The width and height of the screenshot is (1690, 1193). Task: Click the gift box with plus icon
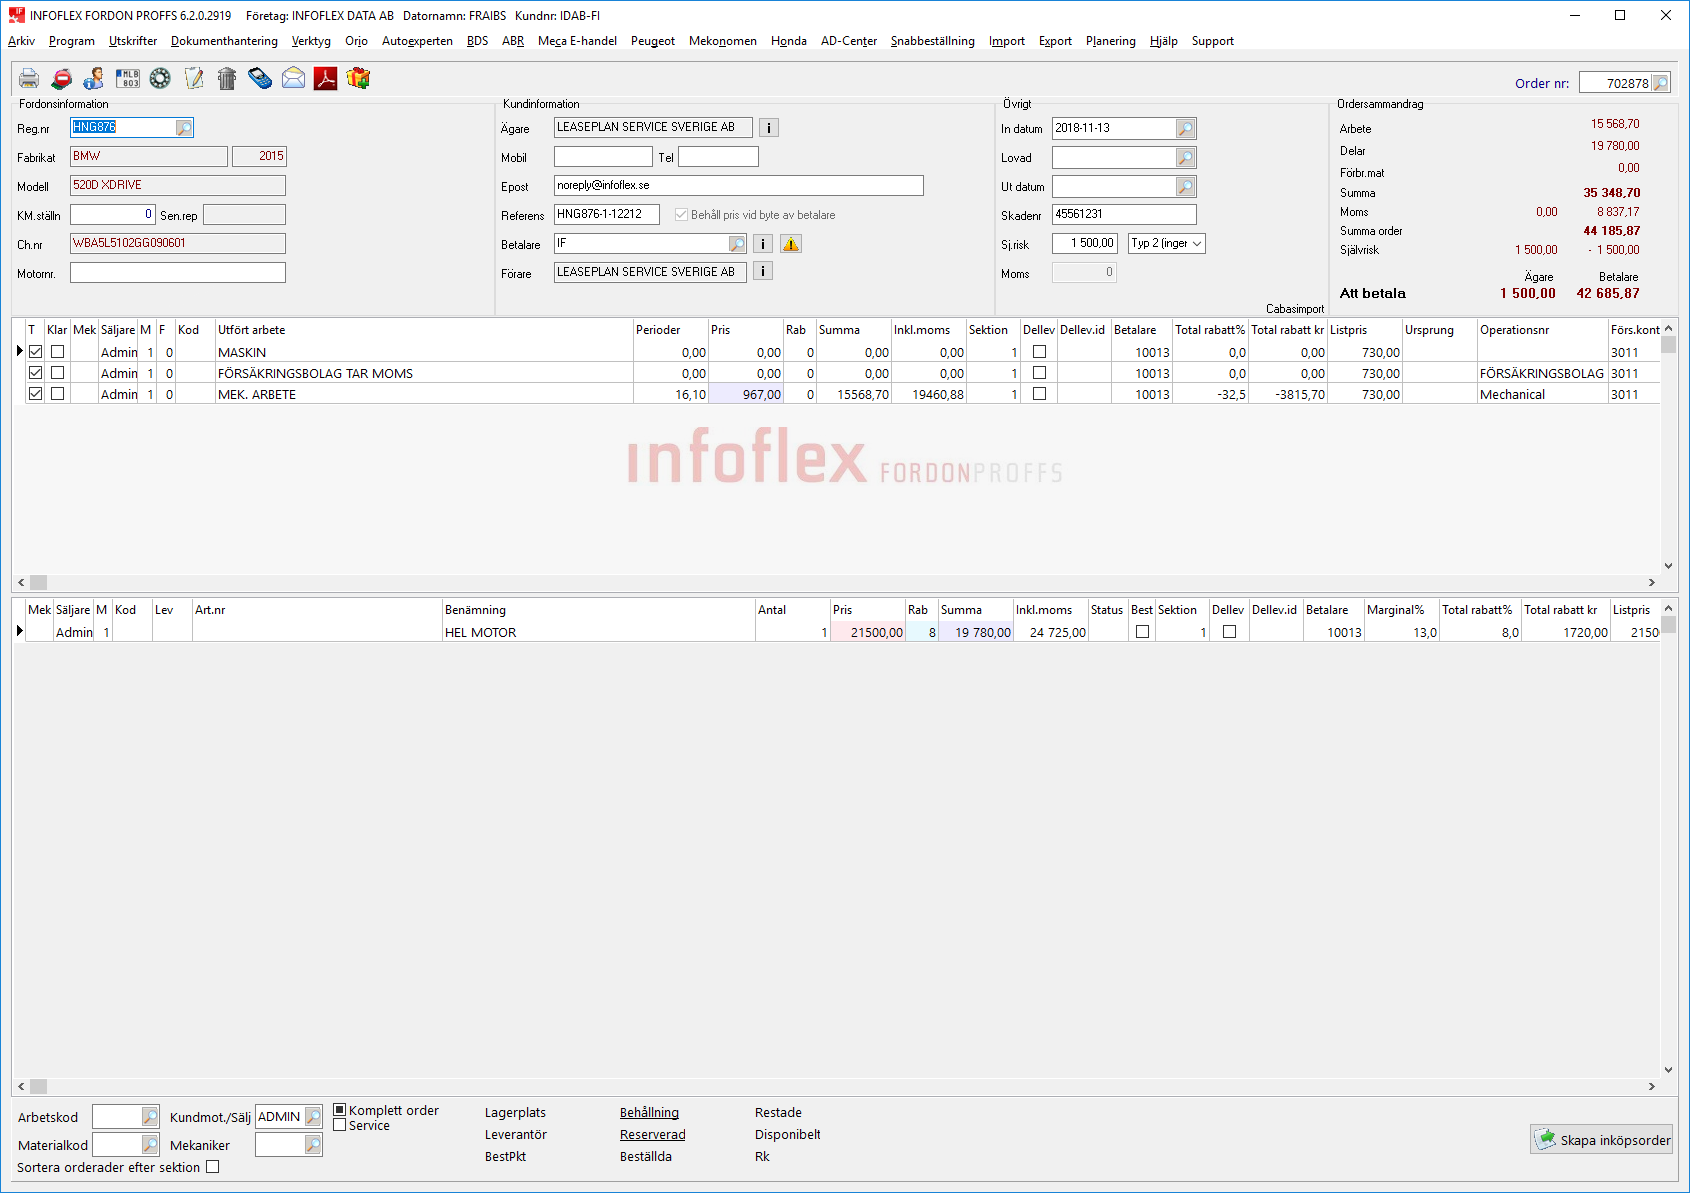(359, 78)
